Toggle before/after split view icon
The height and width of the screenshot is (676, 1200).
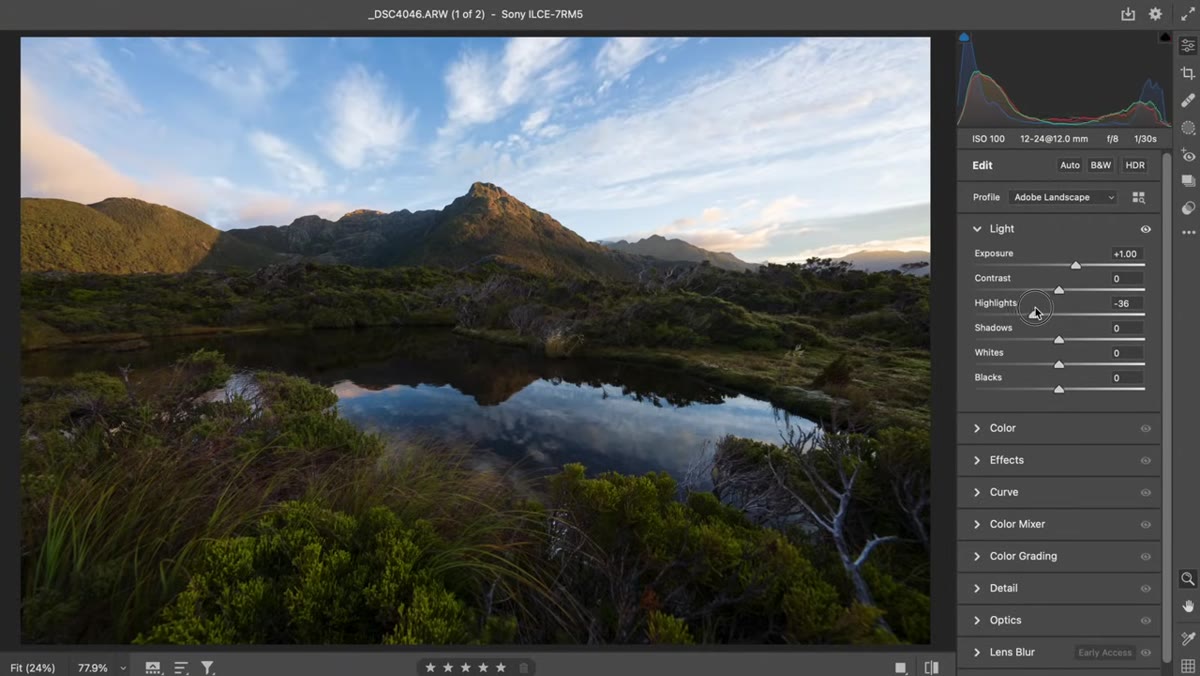coord(932,667)
